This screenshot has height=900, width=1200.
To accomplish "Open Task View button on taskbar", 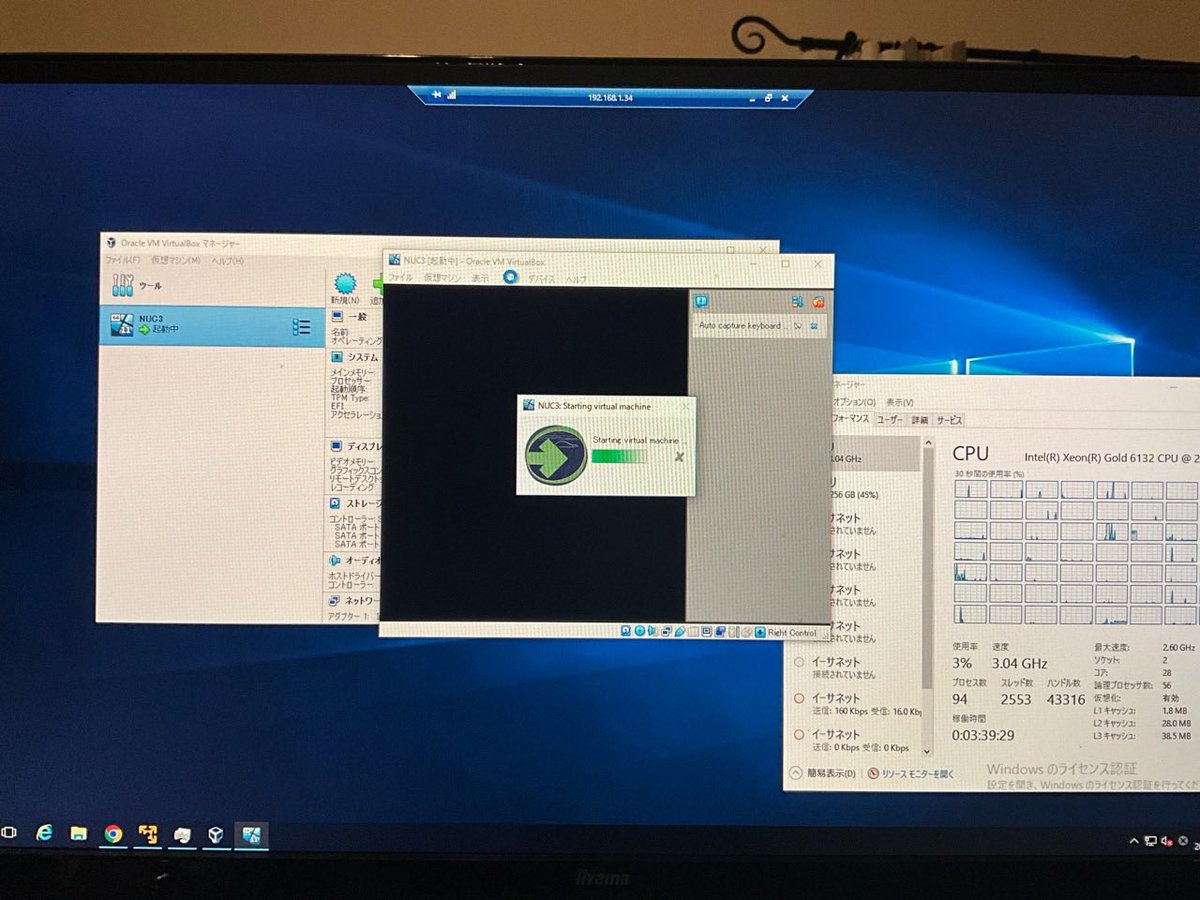I will click(x=8, y=832).
